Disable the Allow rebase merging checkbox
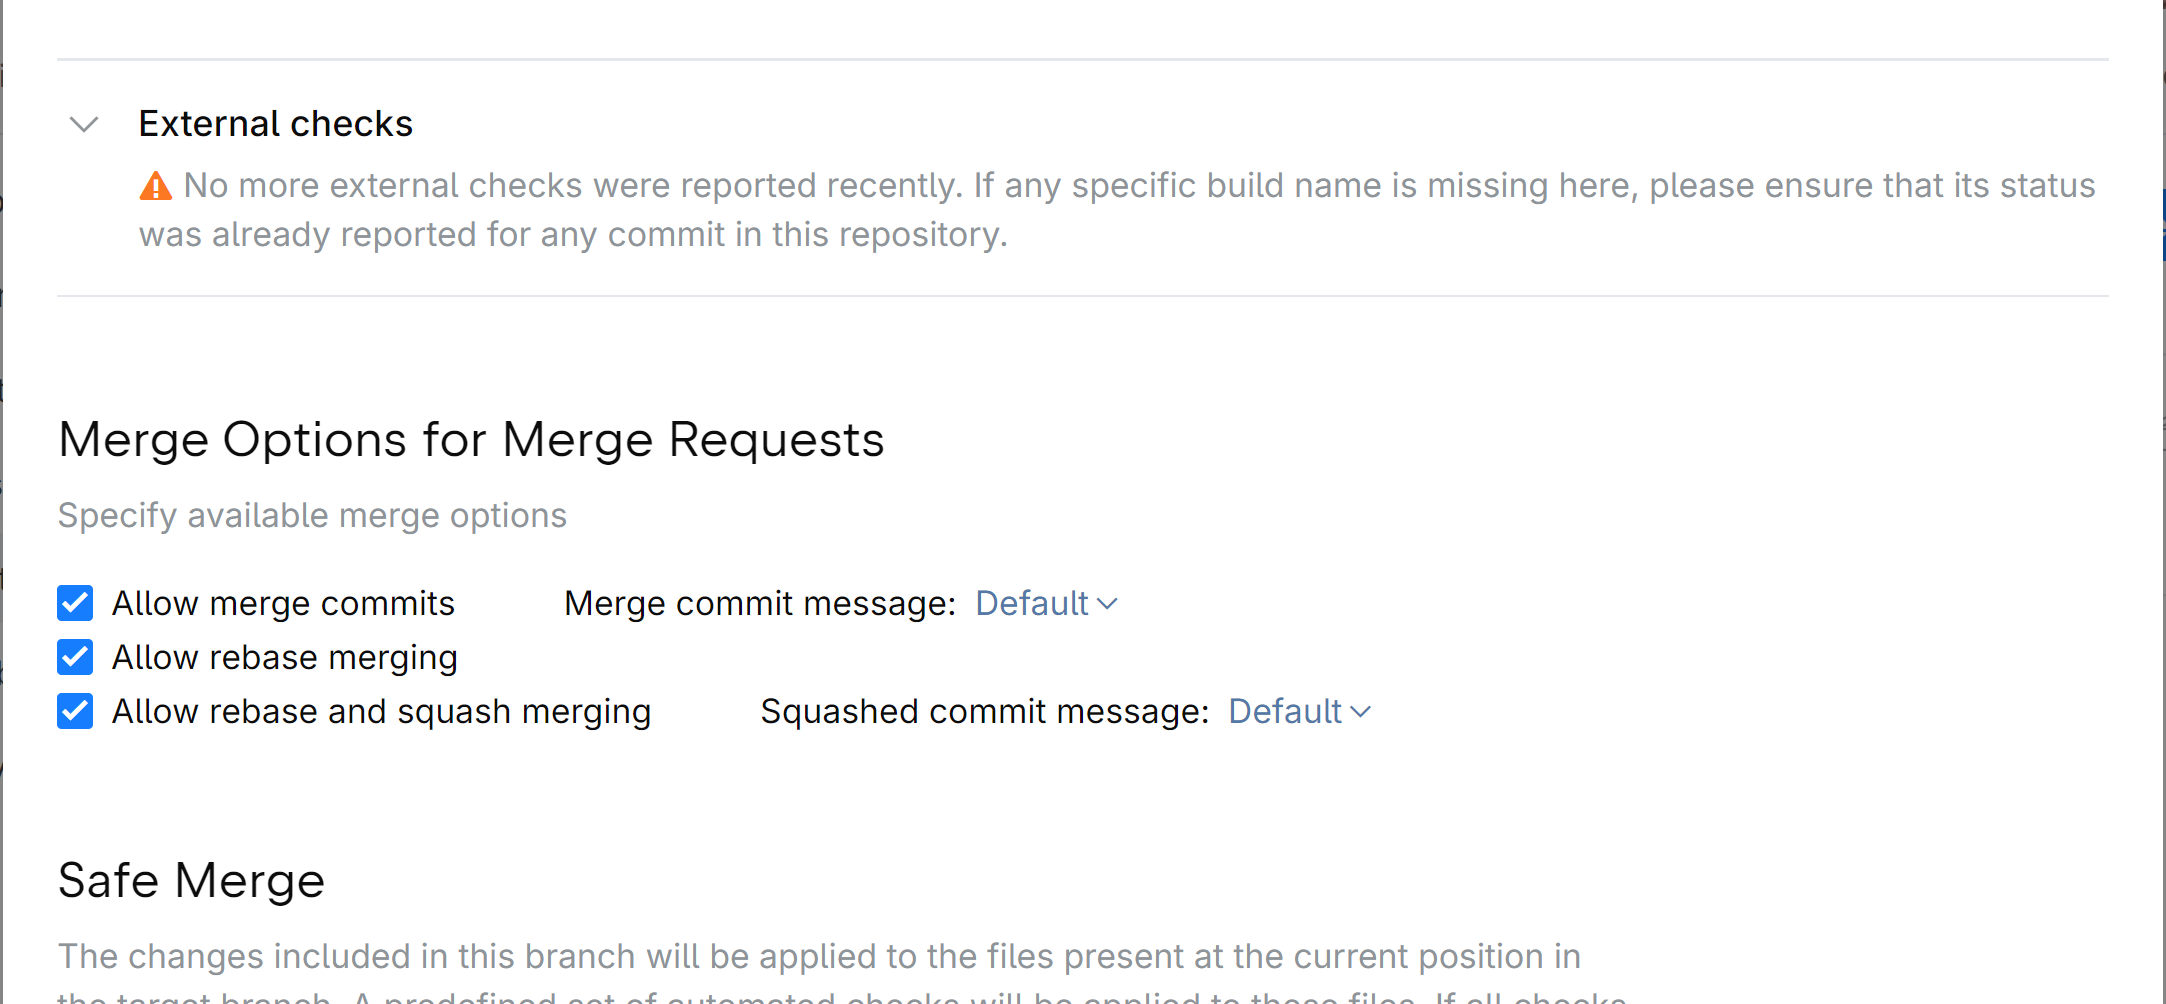Screen dimensions: 2166x1004 click(75, 657)
